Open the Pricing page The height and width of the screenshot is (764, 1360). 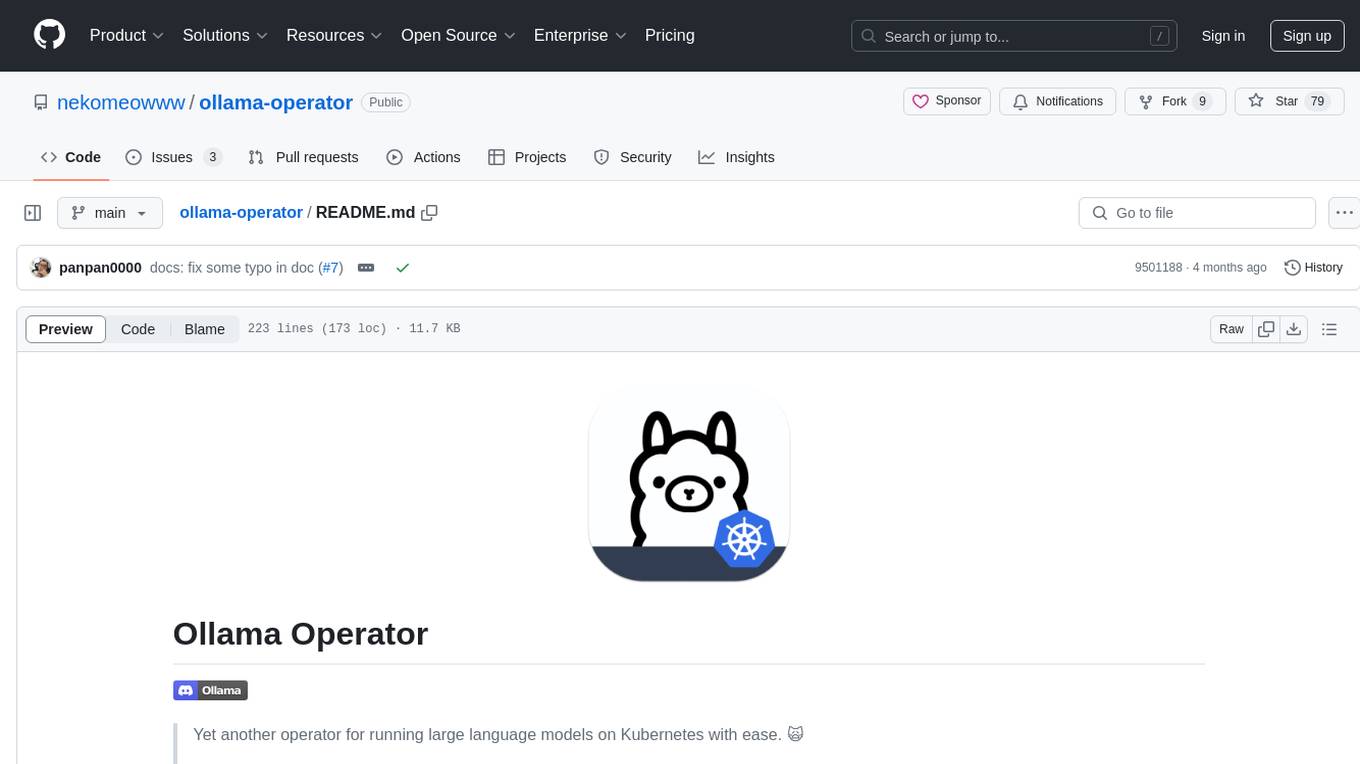coord(670,35)
